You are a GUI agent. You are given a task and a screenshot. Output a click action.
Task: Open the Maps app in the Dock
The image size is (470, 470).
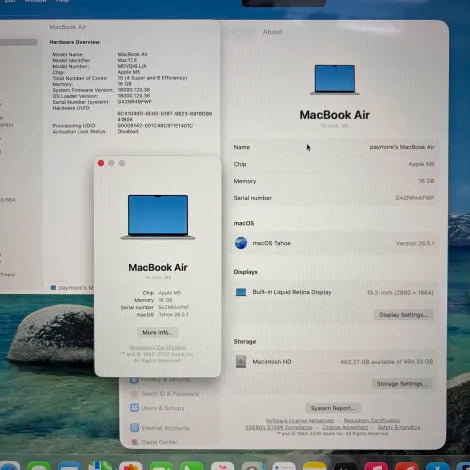[x=100, y=466]
